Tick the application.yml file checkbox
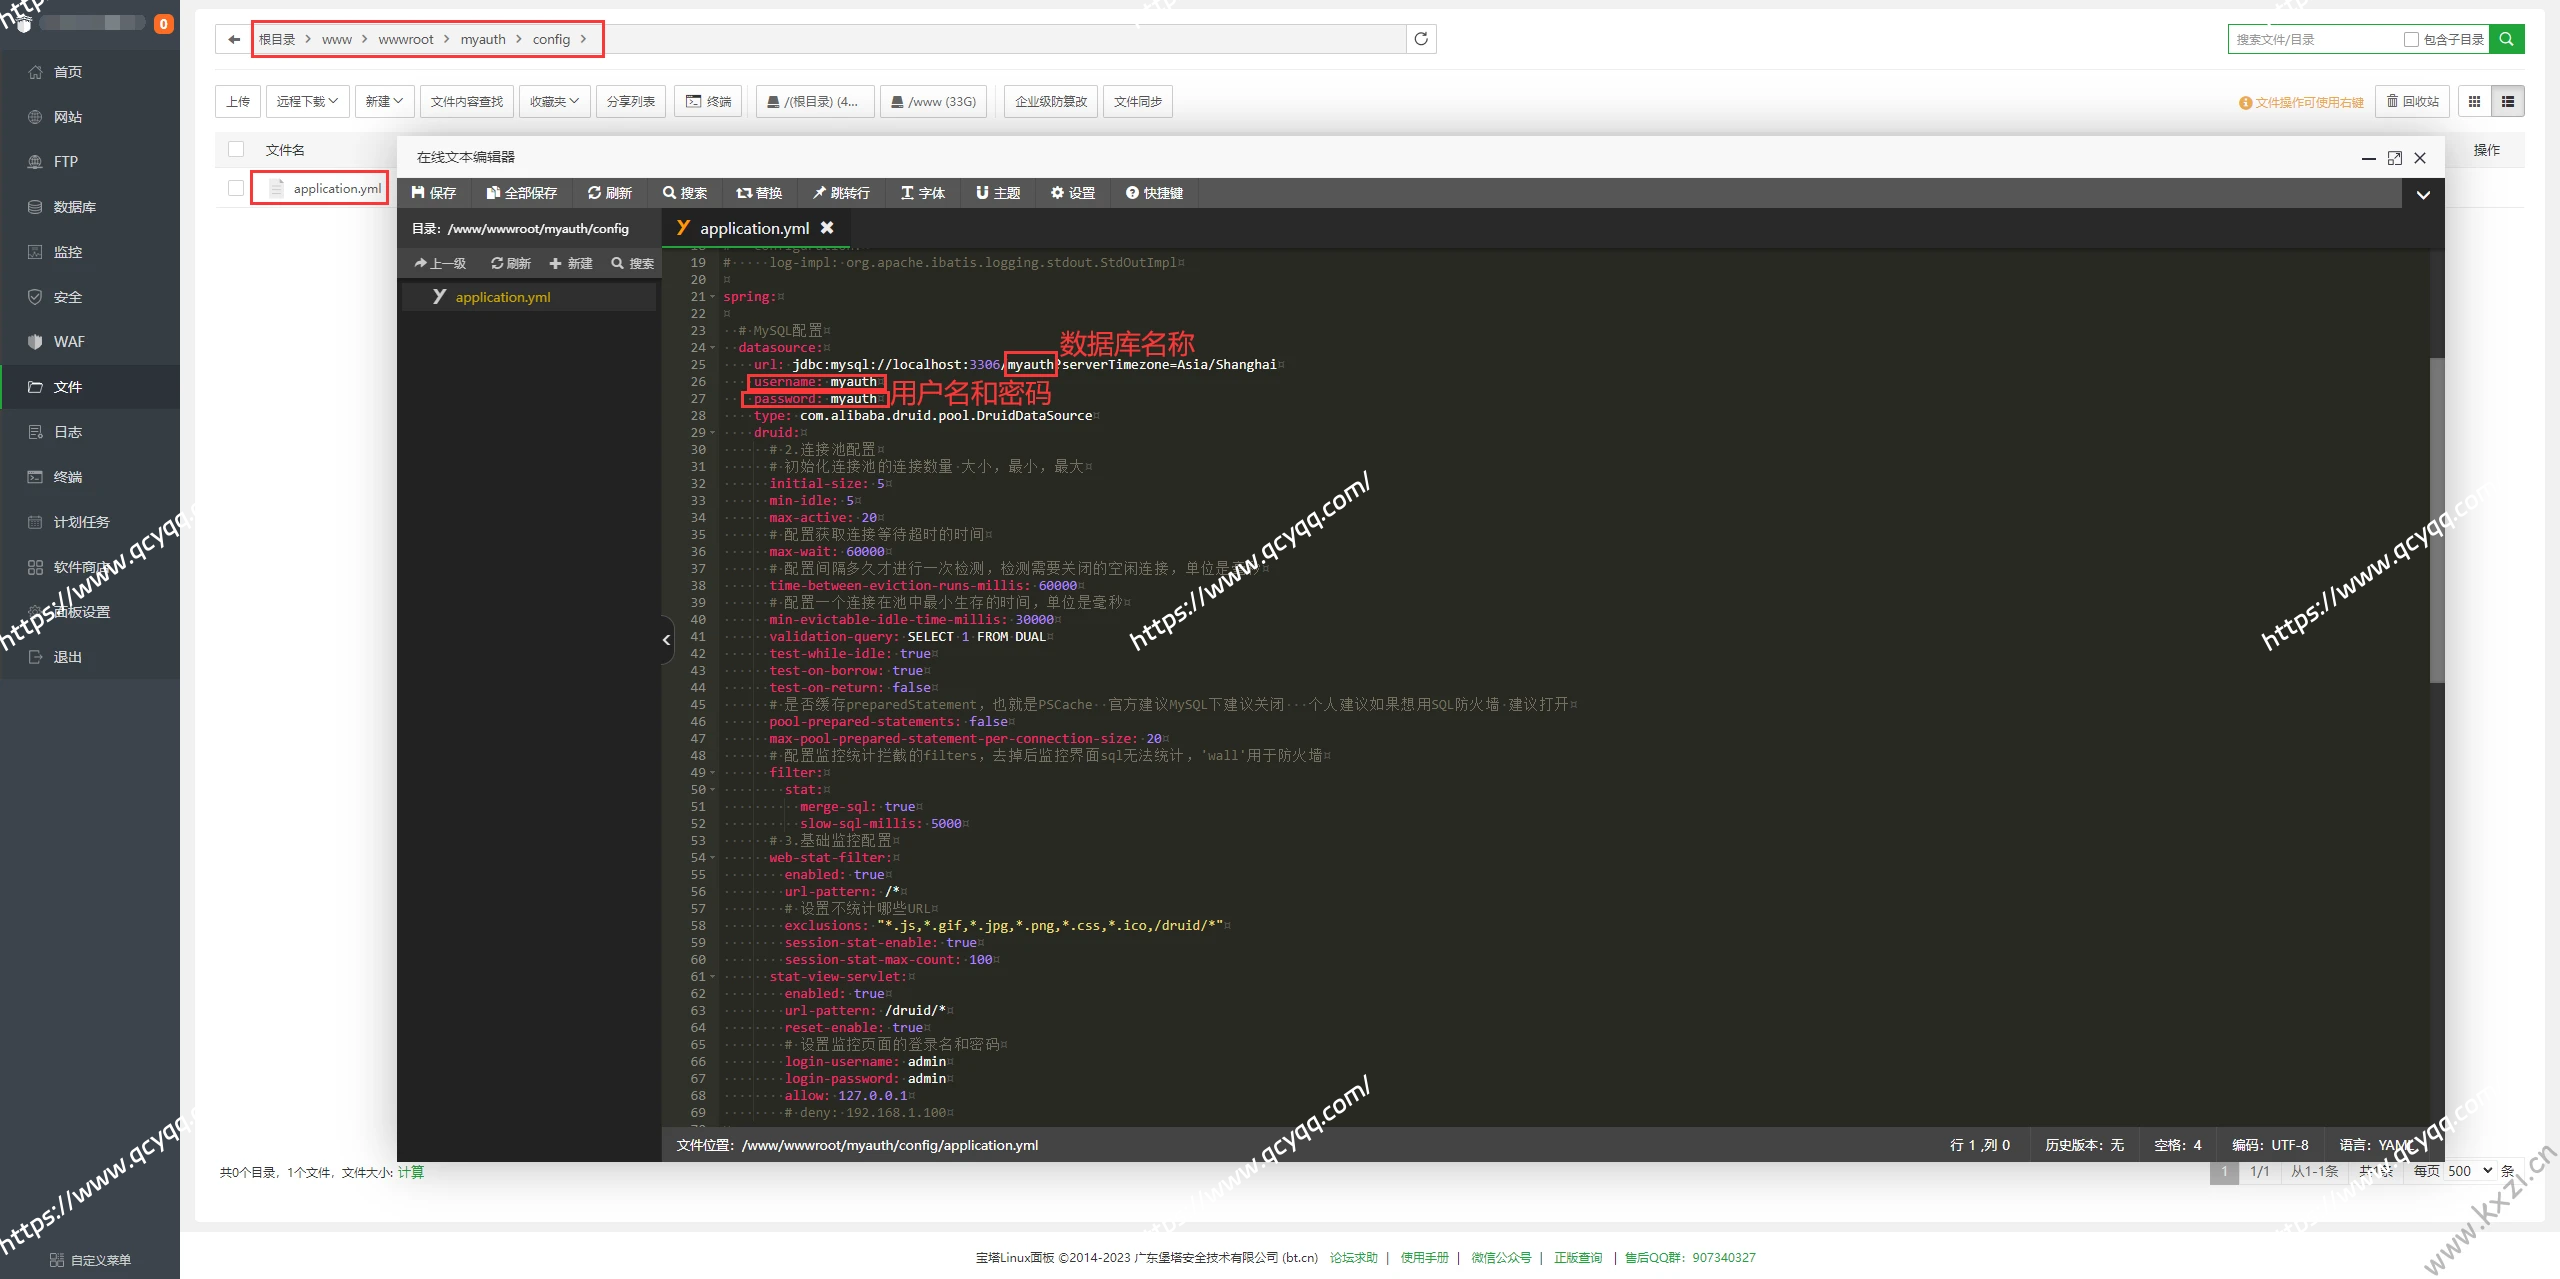 [x=236, y=188]
